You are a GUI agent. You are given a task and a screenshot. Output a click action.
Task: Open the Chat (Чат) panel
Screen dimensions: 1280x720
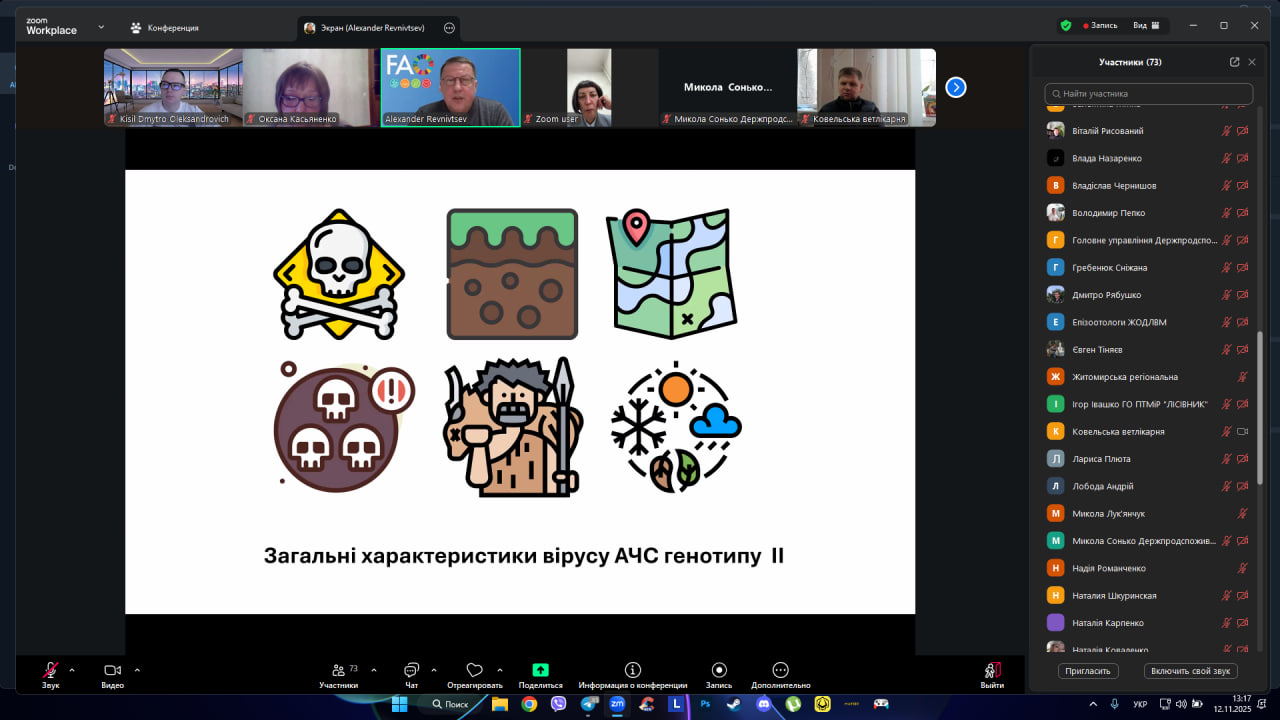tap(411, 670)
